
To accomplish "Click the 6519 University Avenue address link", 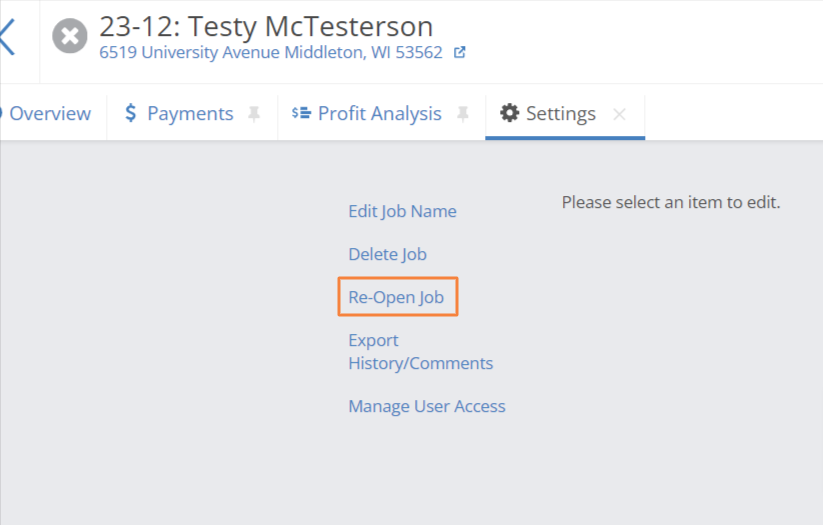I will click(x=271, y=52).
